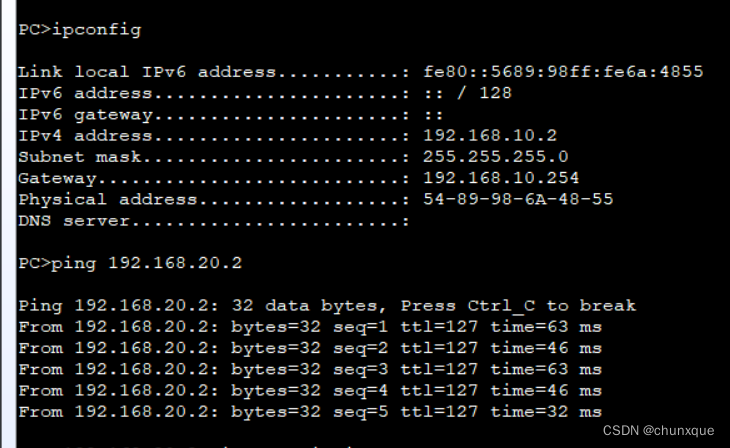Click the time=32 ms value
The height and width of the screenshot is (448, 730).
[x=546, y=411]
